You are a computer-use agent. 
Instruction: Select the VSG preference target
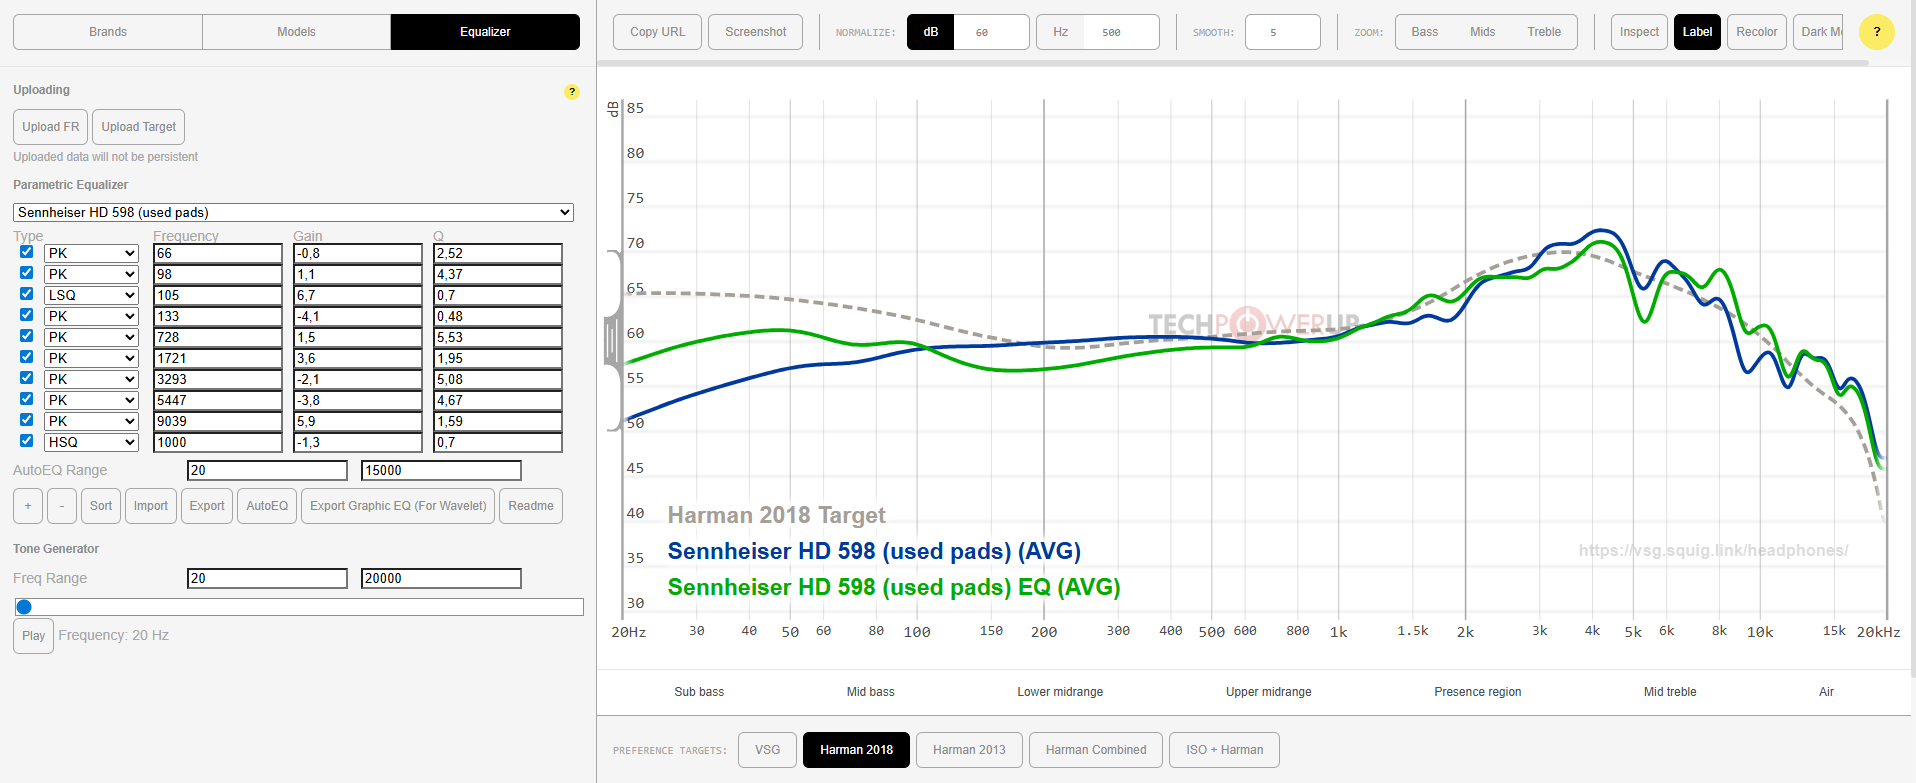tap(767, 750)
